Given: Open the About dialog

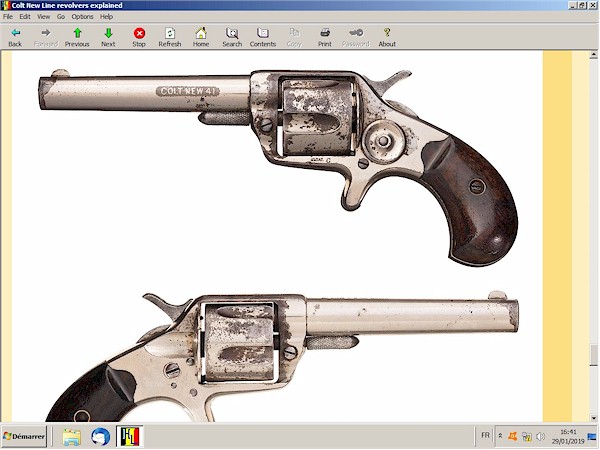Looking at the screenshot, I should tap(387, 37).
